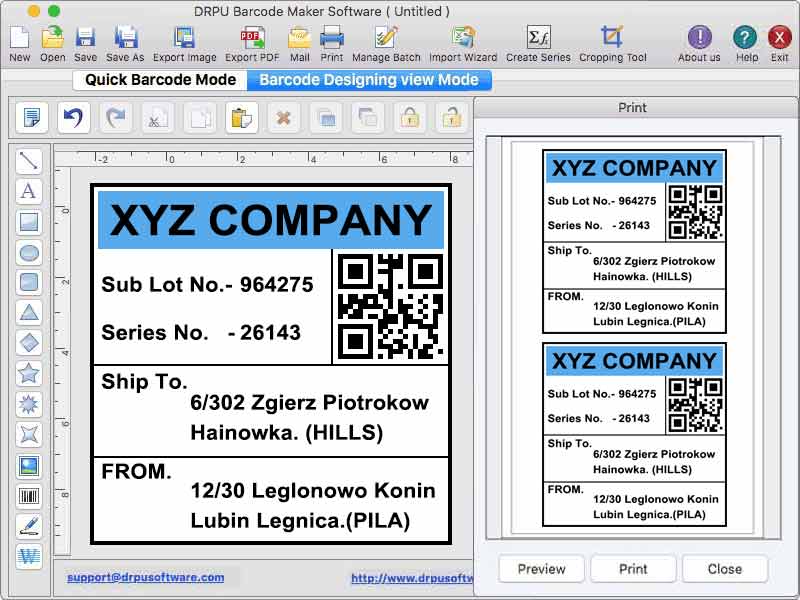The width and height of the screenshot is (800, 600).
Task: Open the support@drpusoftware.com email link
Action: (x=145, y=577)
